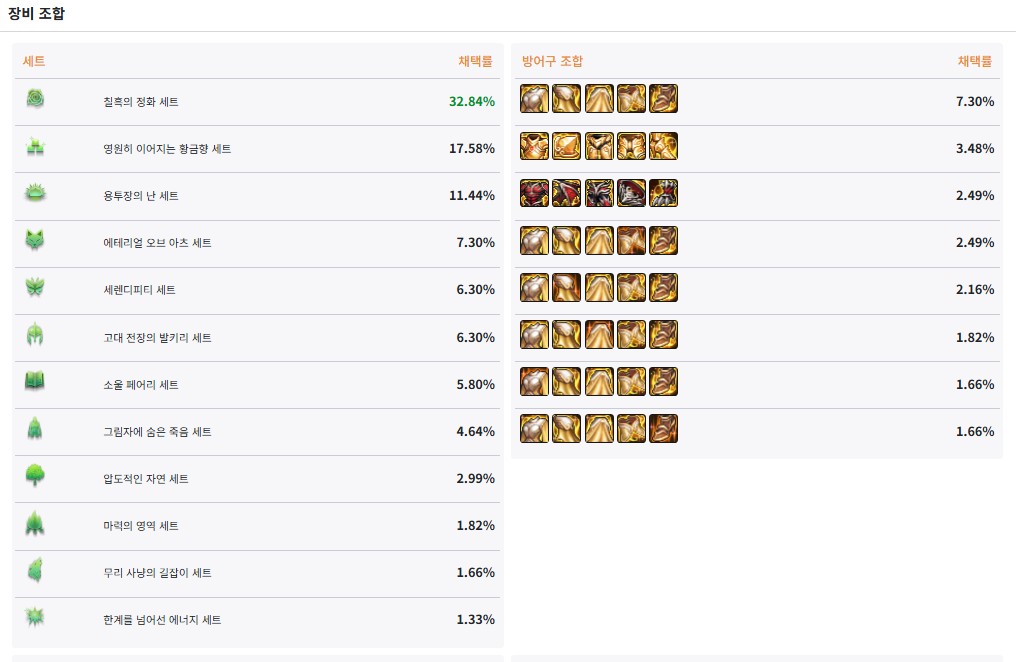Click the 방어구 조합 column header

click(x=552, y=61)
